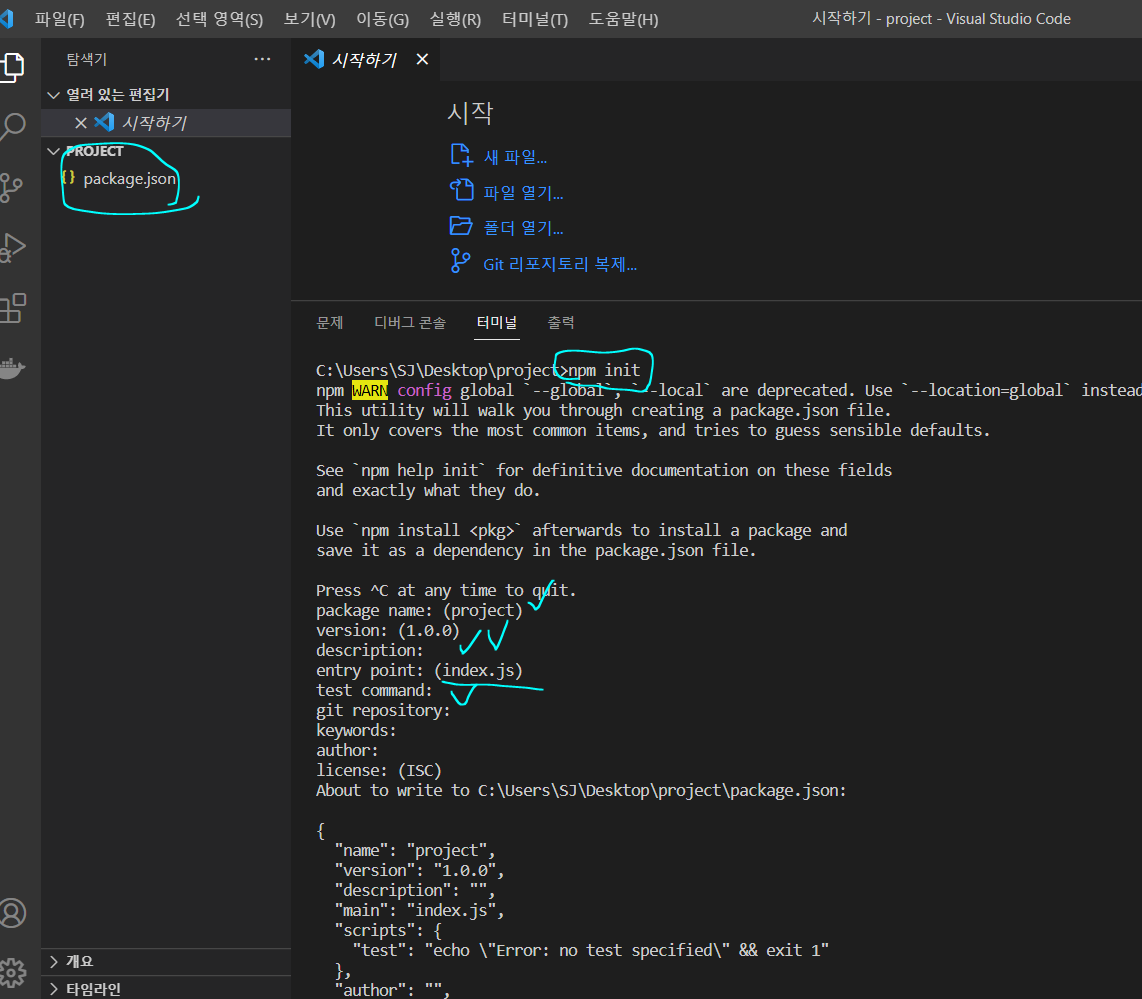Switch to the 디버그 콘솔 panel tab
This screenshot has width=1142, height=999.
[410, 323]
